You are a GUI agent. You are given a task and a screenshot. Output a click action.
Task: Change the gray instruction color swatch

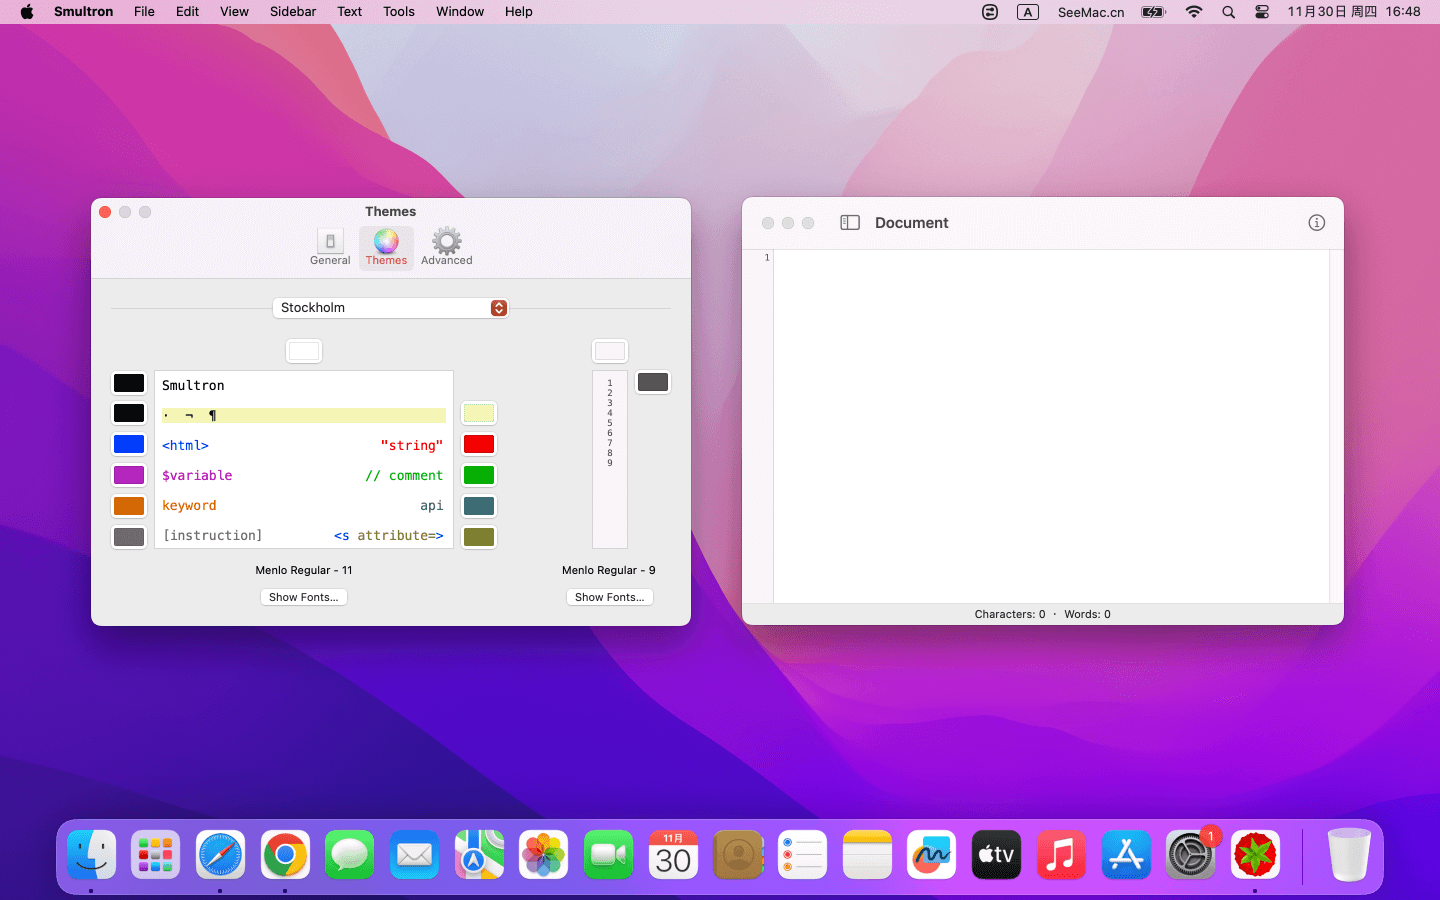pyautogui.click(x=129, y=537)
